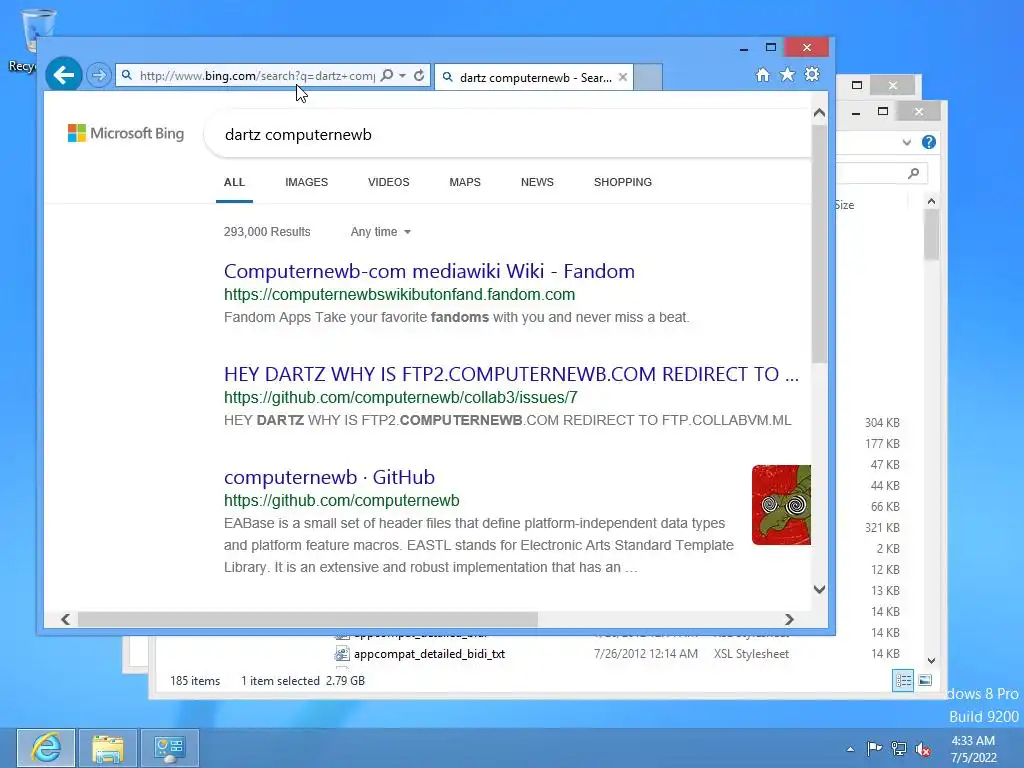Open 'computernewb · GitHub' result
This screenshot has width=1024, height=768.
point(329,477)
